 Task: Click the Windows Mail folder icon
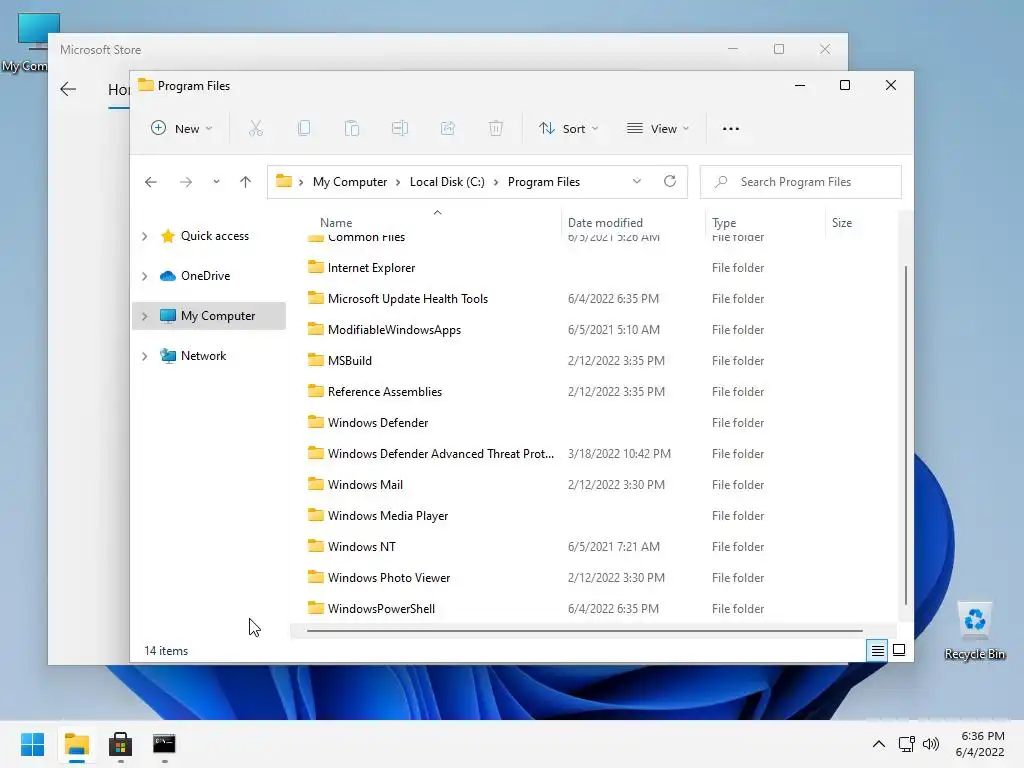pos(316,484)
